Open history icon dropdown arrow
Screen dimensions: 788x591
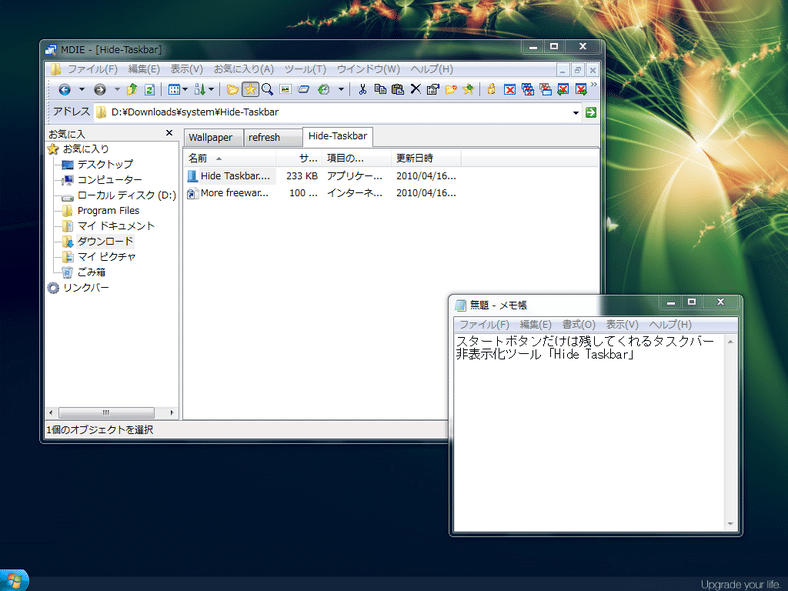click(x=341, y=89)
